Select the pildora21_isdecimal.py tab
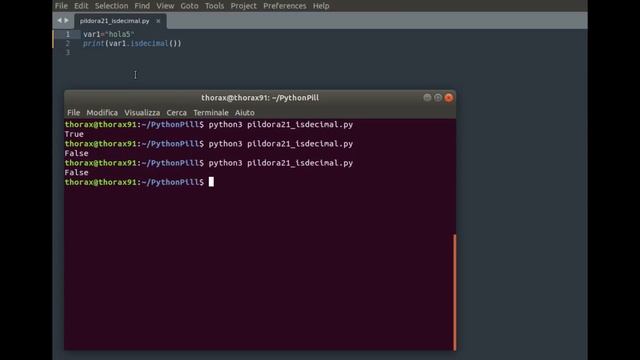The image size is (640, 360). click(115, 21)
